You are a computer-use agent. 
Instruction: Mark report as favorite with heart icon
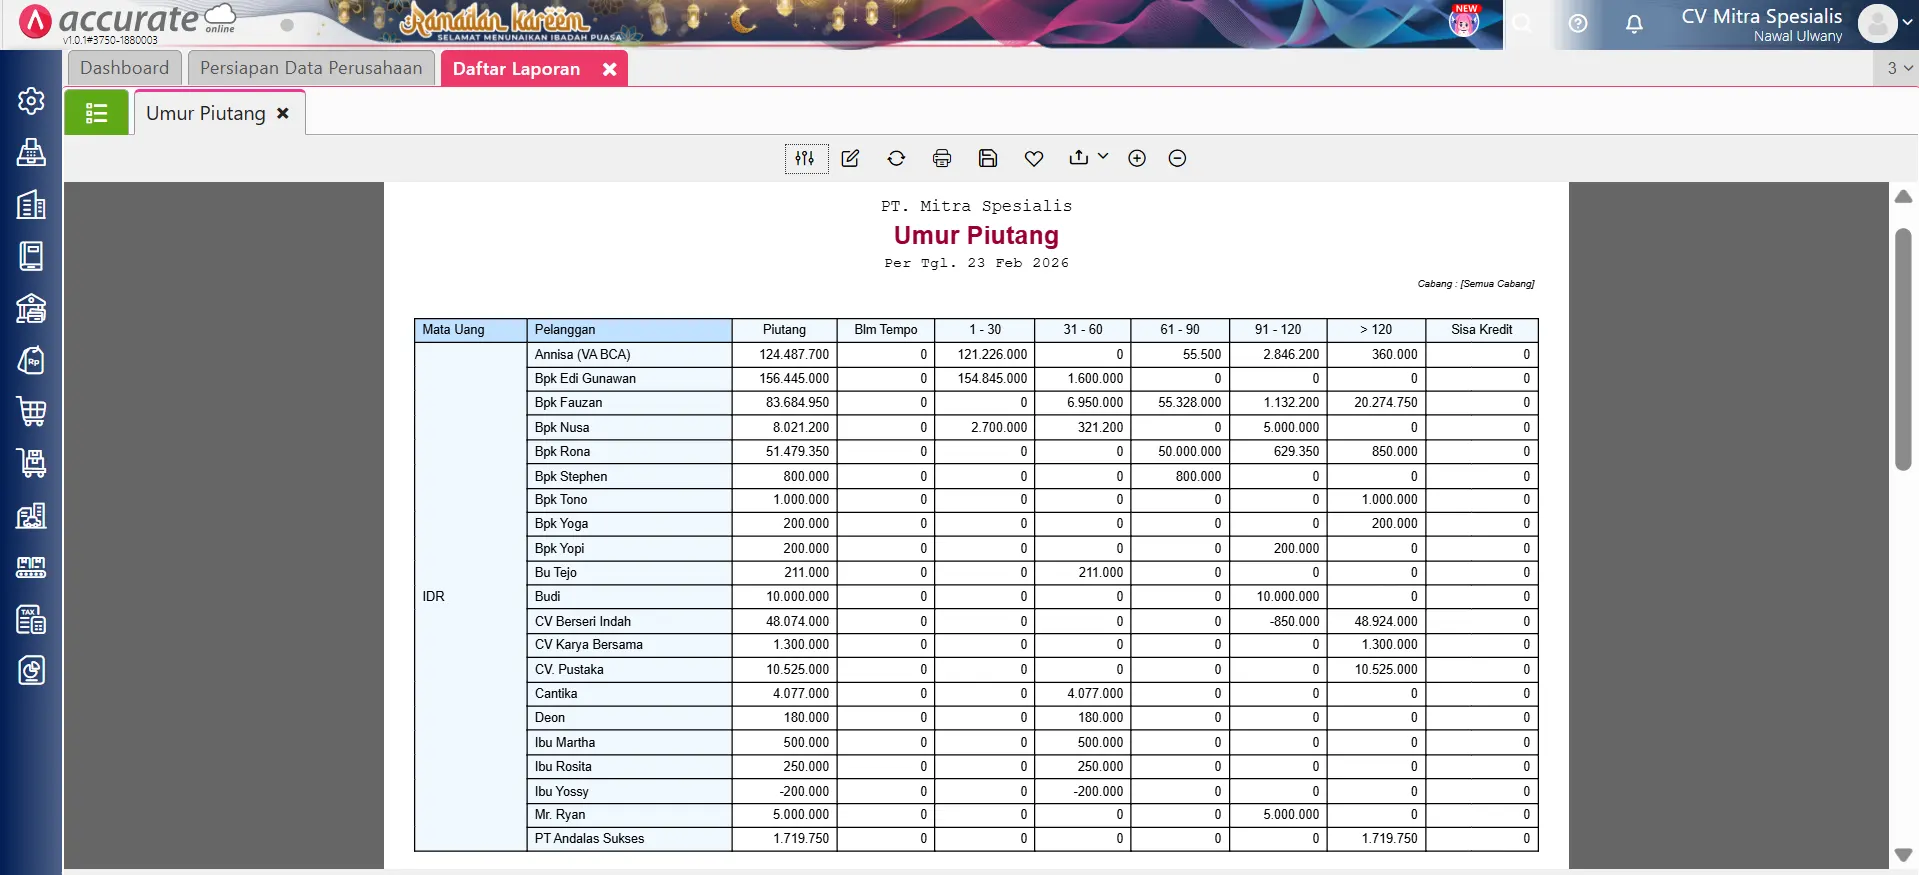click(x=1034, y=158)
